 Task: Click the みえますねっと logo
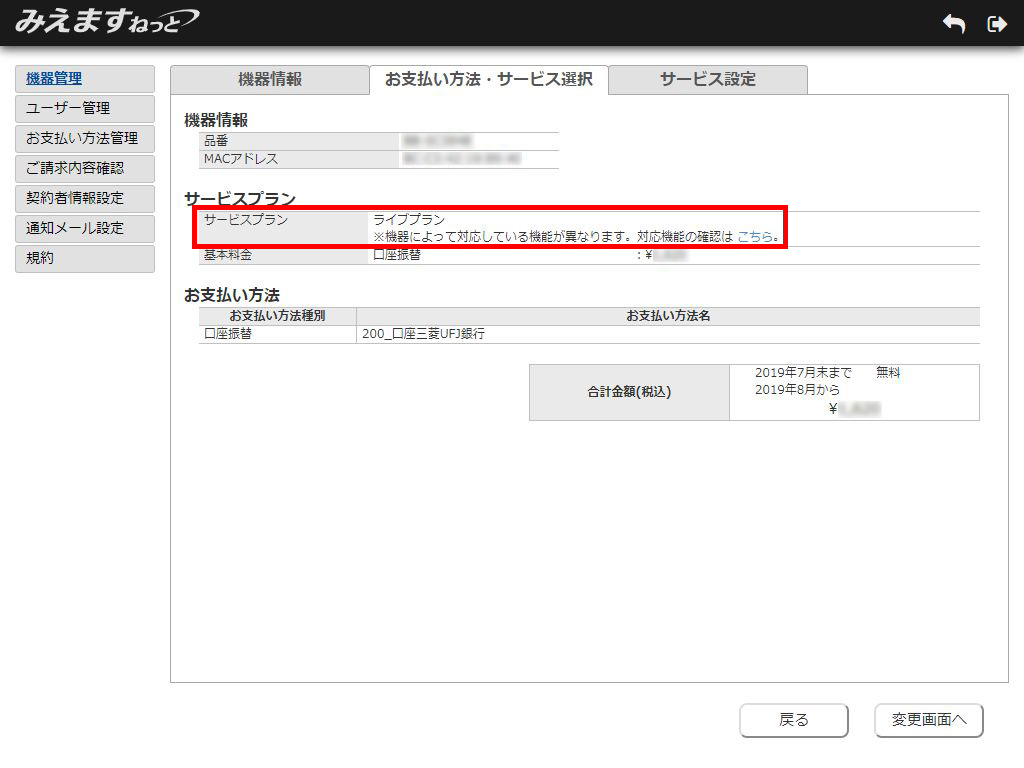106,22
